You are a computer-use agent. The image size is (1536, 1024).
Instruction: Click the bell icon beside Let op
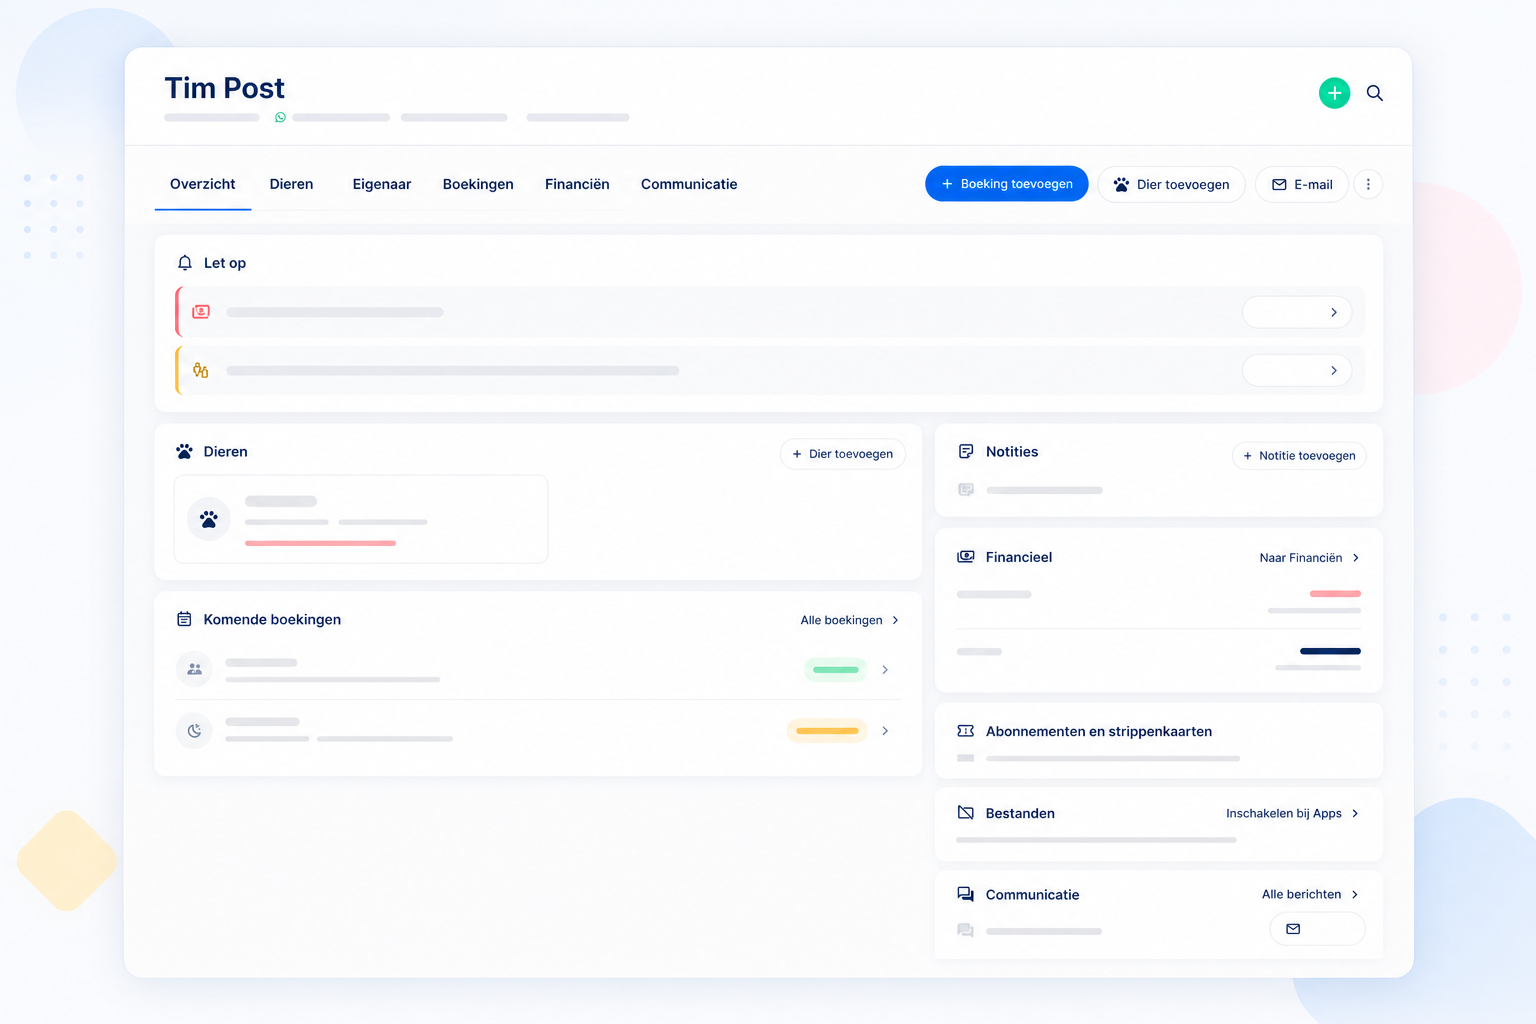185,263
